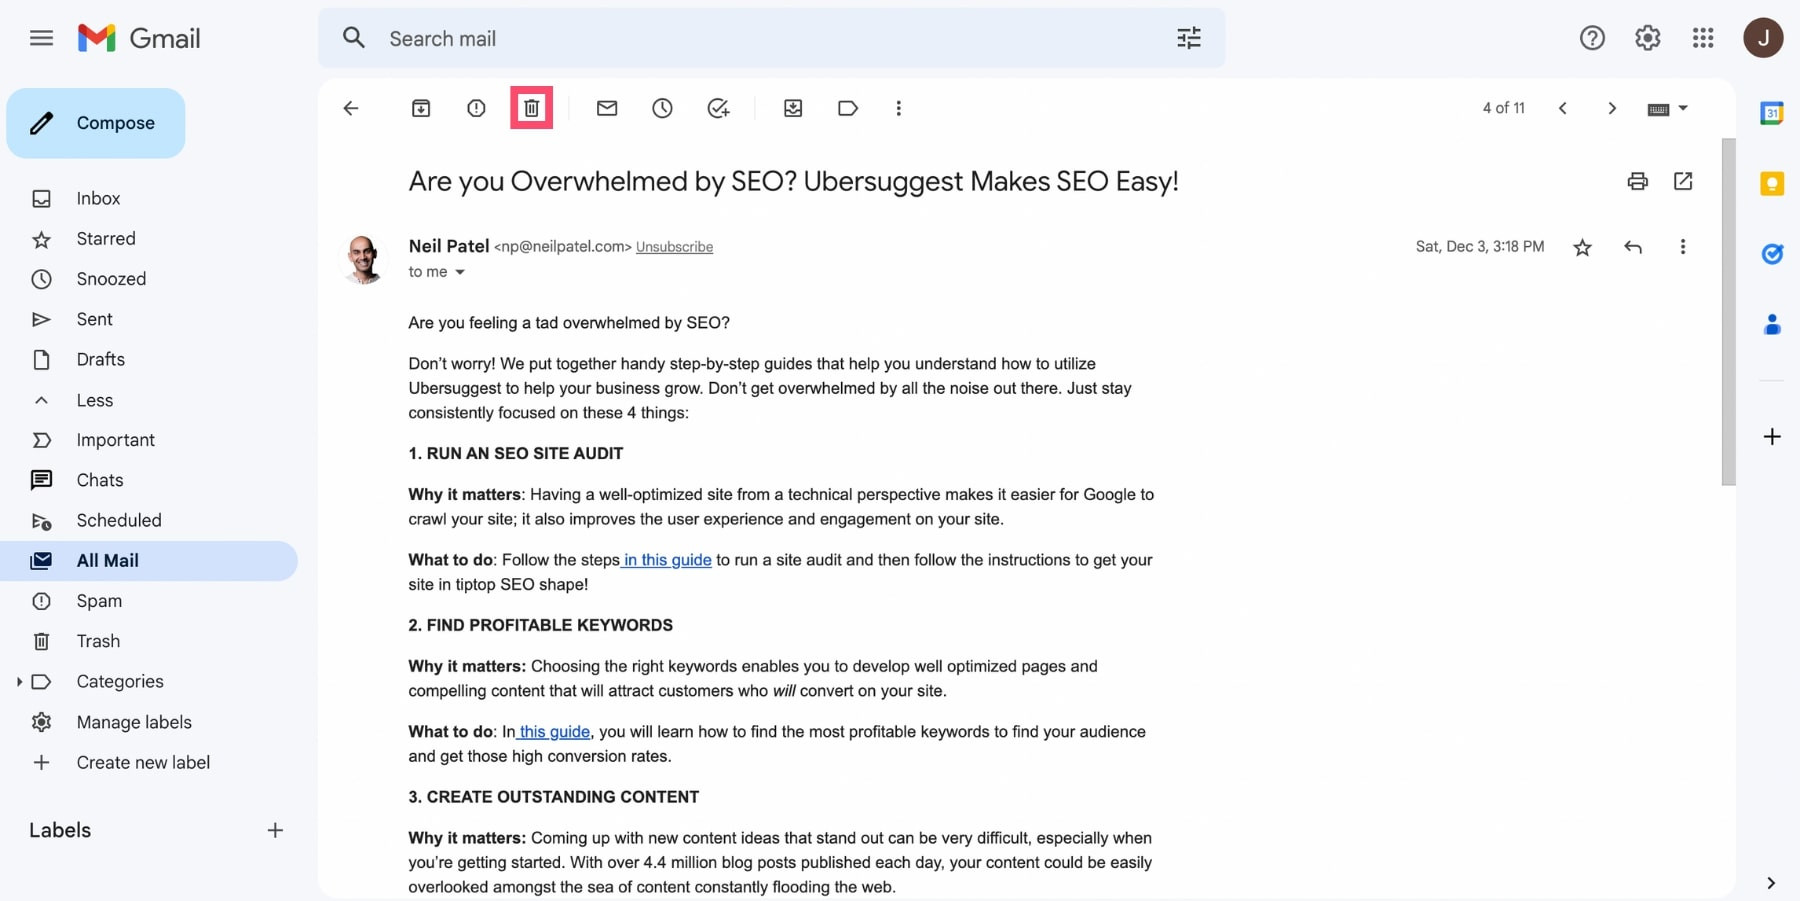Screen dimensions: 1800x901
Task: Click the message vertical scrollbar
Action: coord(1728,312)
